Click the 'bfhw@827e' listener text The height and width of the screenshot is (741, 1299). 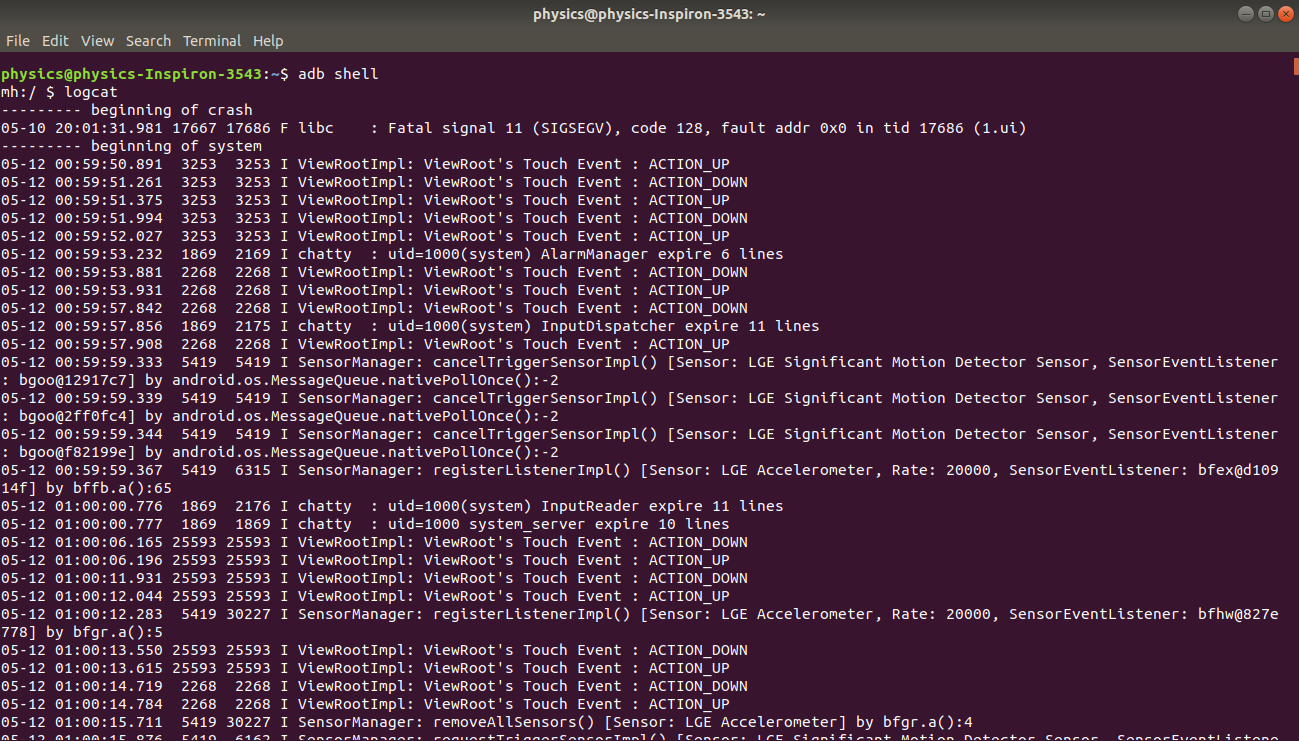pyautogui.click(x=1238, y=614)
